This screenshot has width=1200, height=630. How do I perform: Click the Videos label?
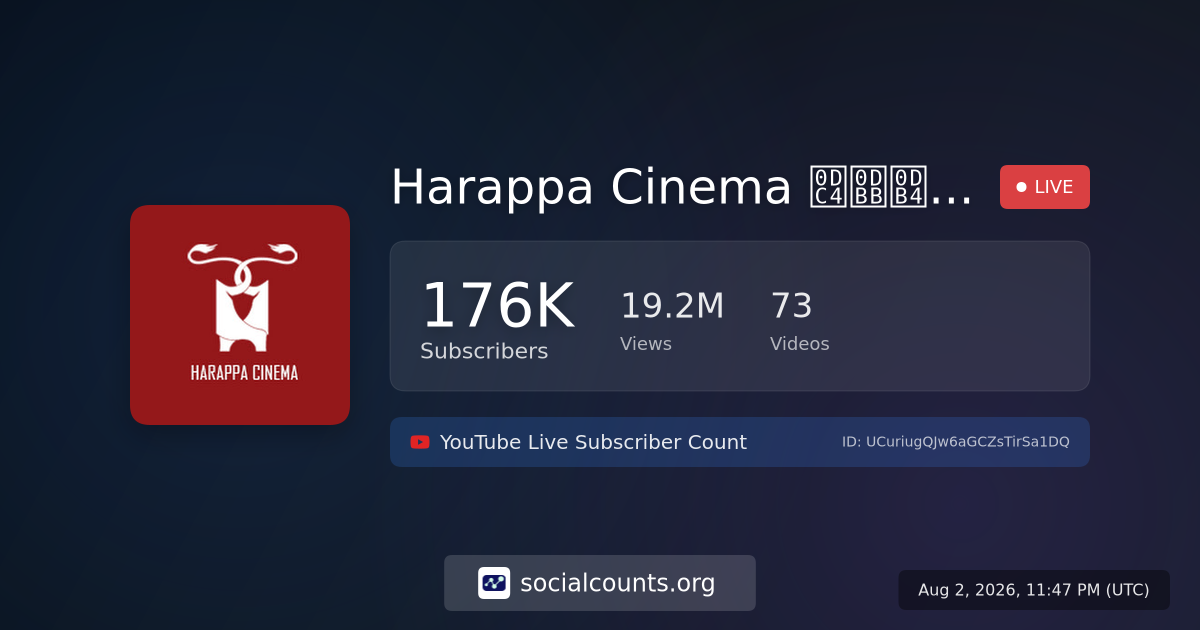click(x=800, y=344)
